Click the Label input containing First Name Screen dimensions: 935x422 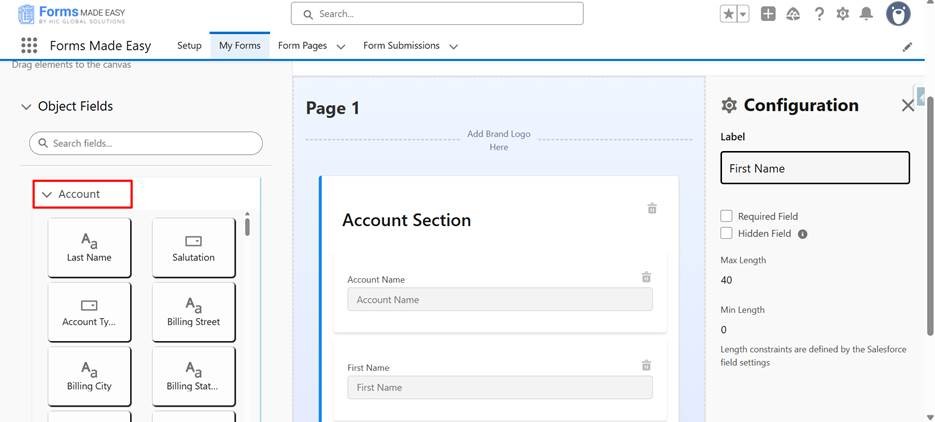814,168
